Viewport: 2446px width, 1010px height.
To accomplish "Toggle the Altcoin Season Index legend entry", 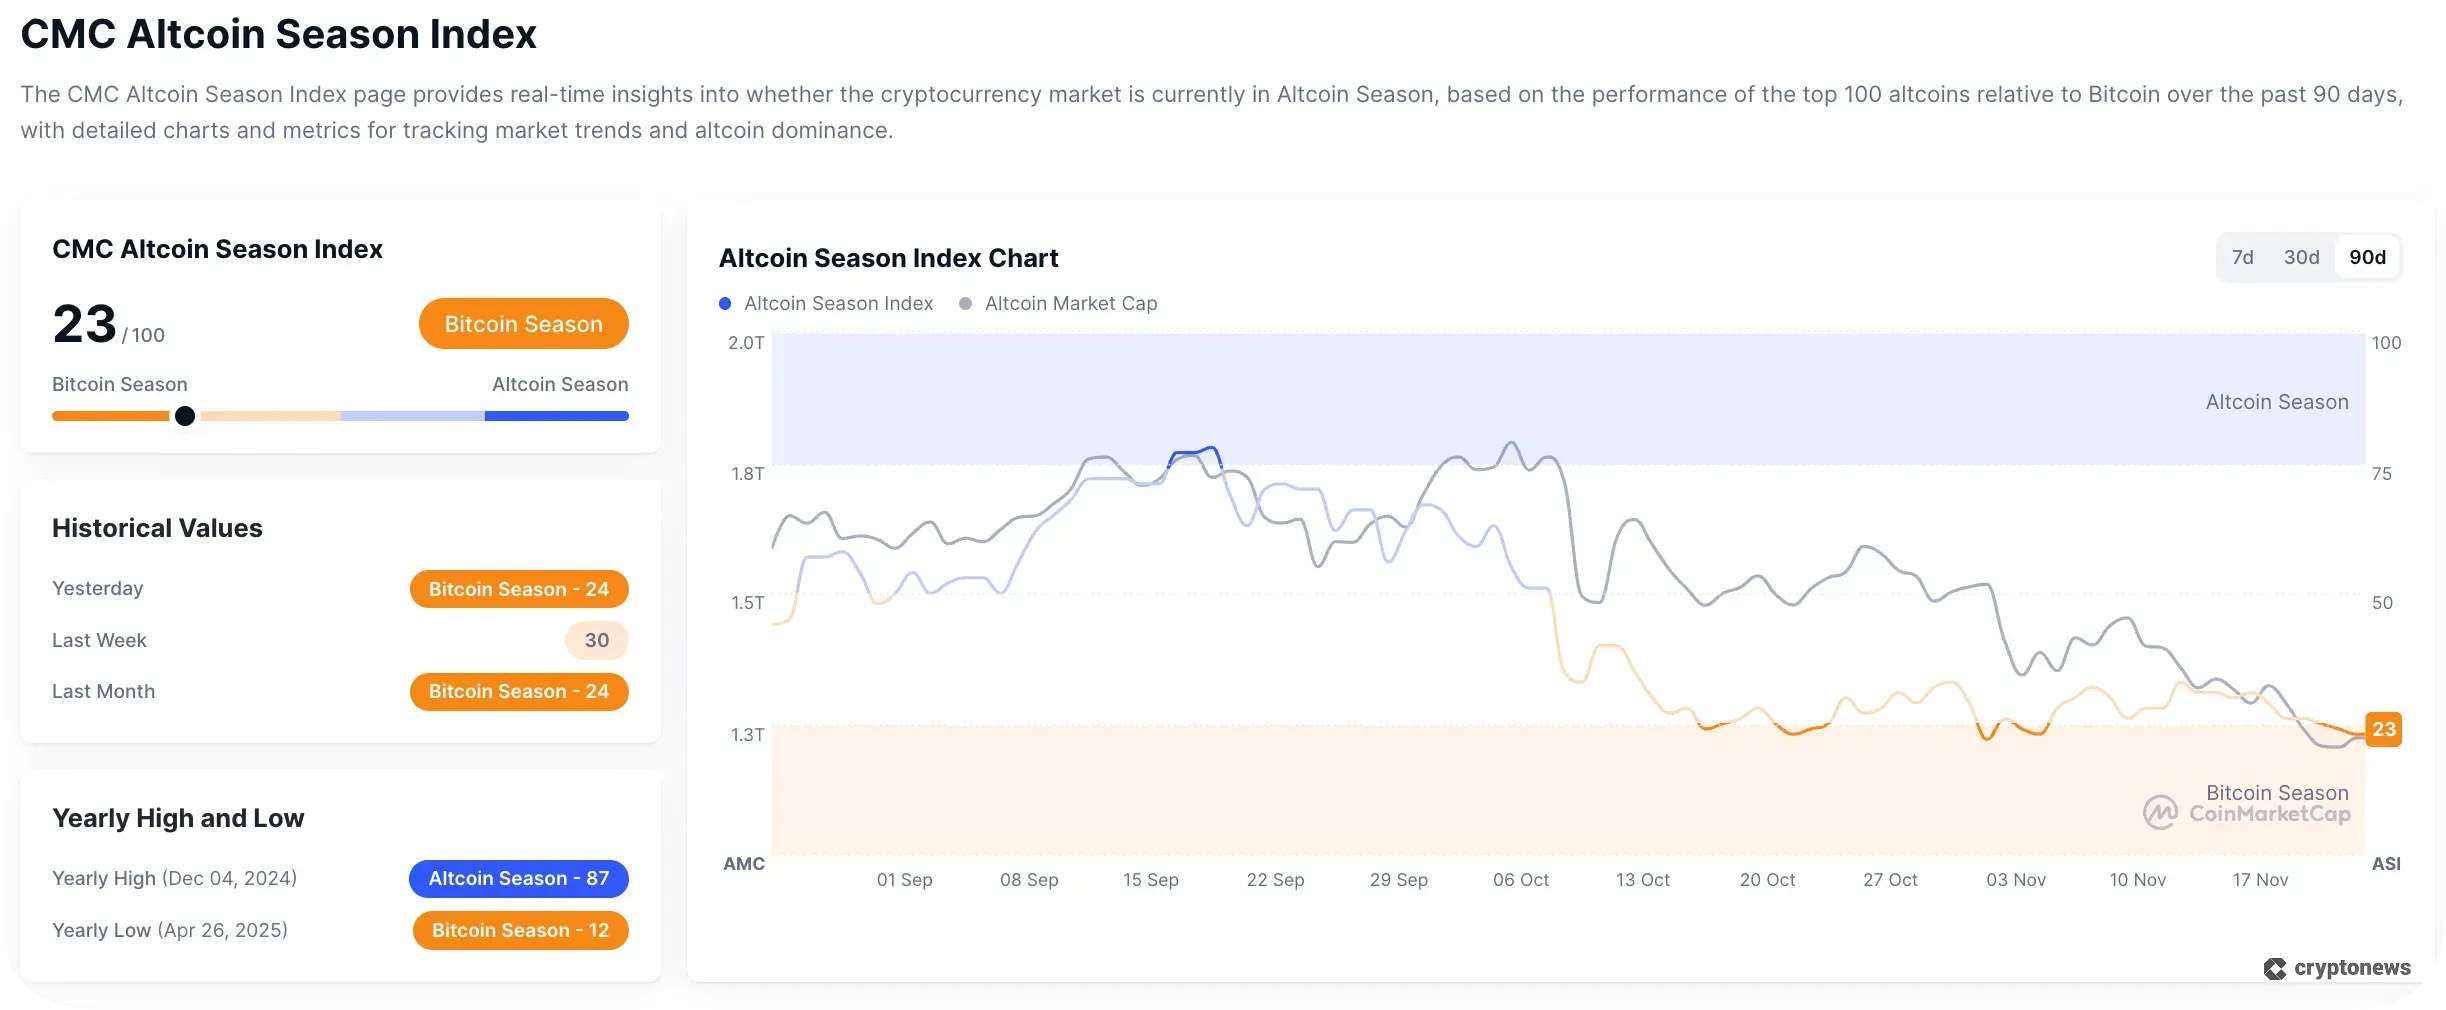I will click(x=837, y=304).
